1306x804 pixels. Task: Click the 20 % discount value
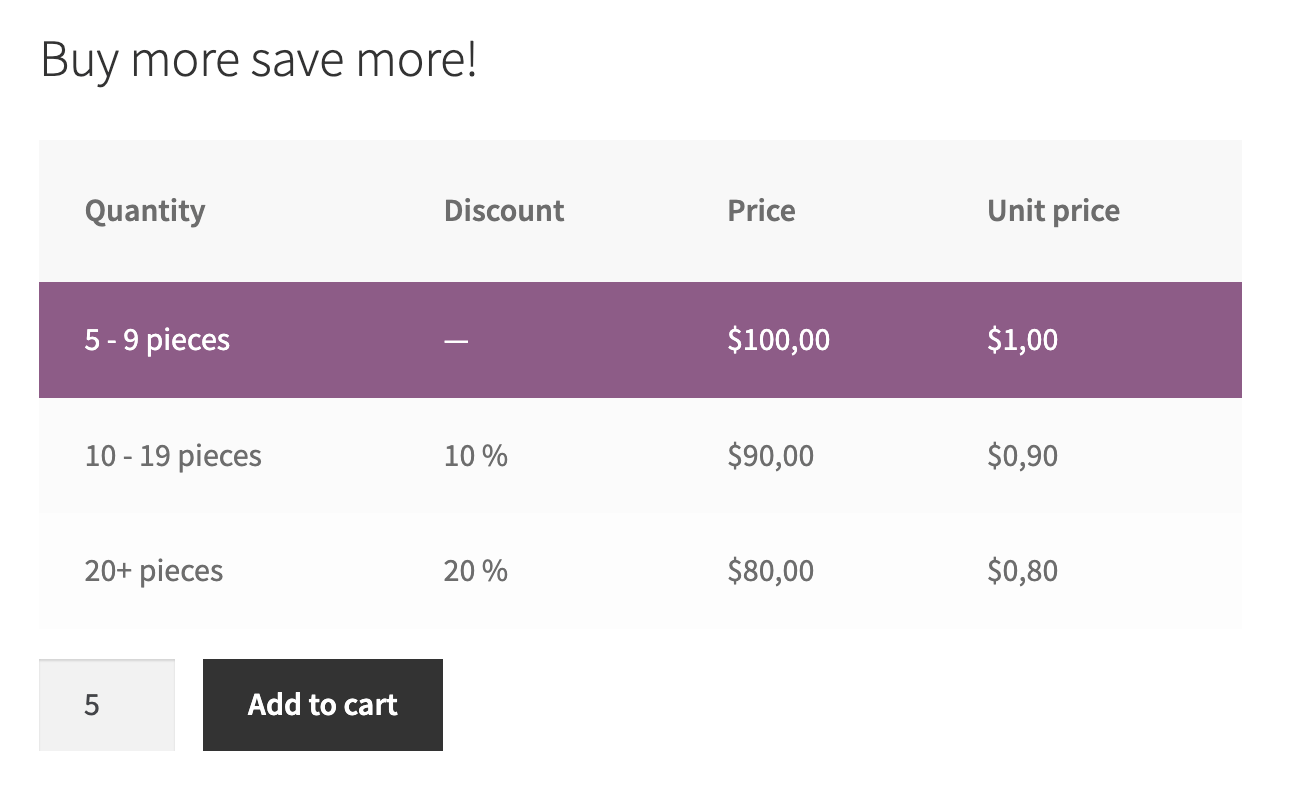[476, 570]
